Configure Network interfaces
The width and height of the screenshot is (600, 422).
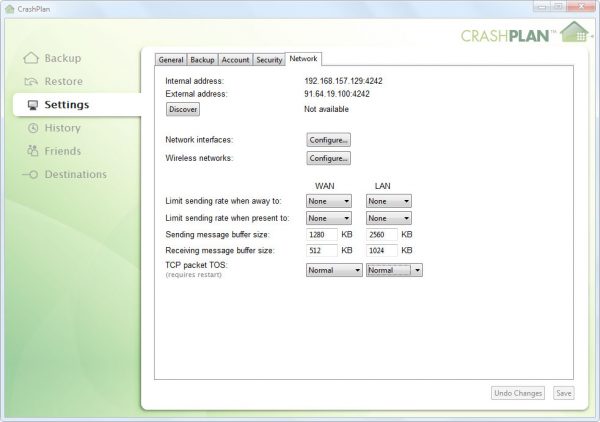(x=328, y=140)
